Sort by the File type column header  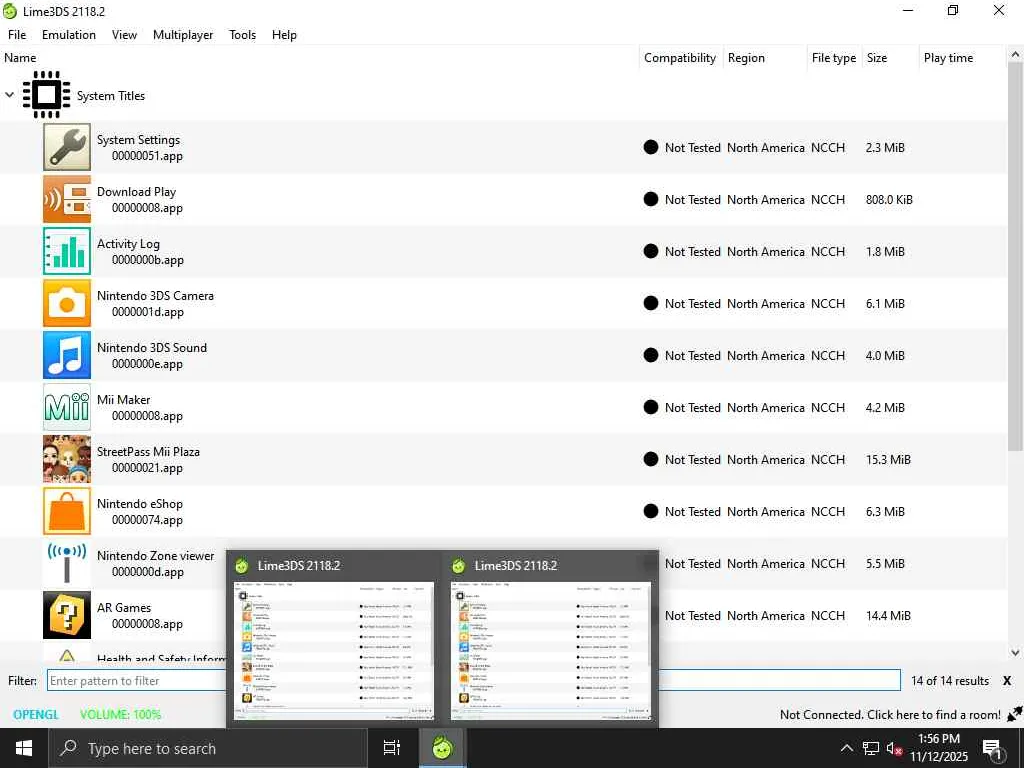[x=834, y=57]
